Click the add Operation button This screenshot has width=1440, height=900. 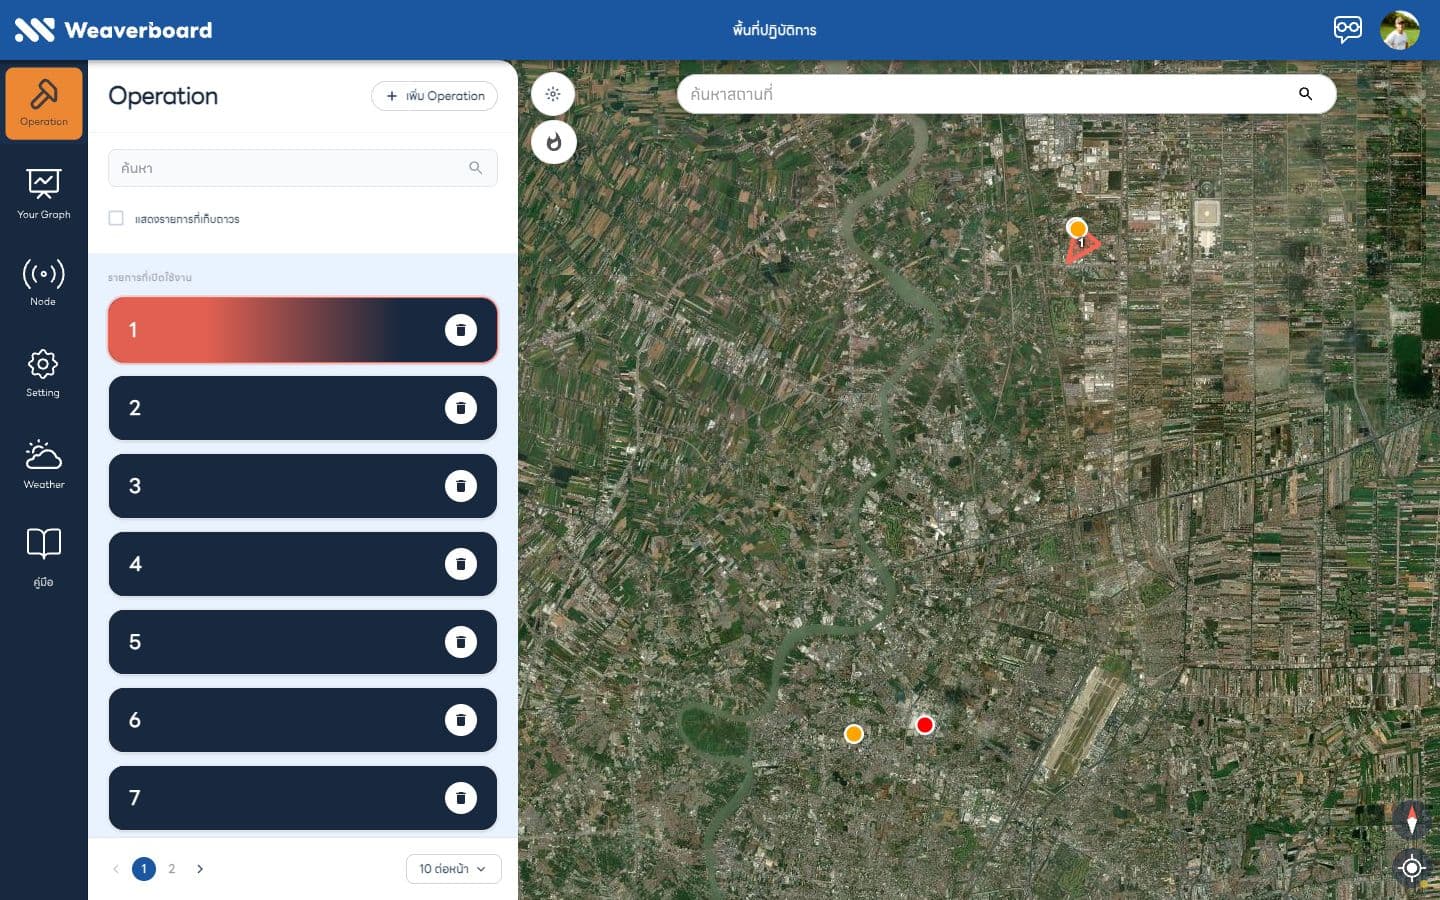(434, 96)
